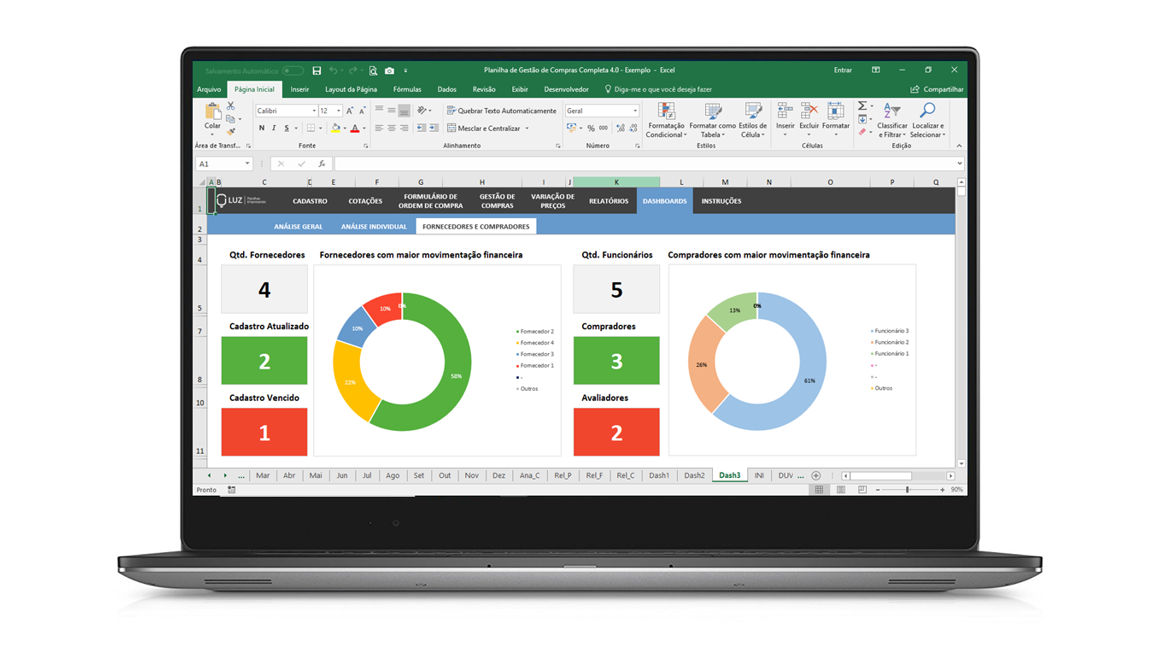1158x649 pixels.
Task: Click the Colar paste icon
Action: click(213, 111)
